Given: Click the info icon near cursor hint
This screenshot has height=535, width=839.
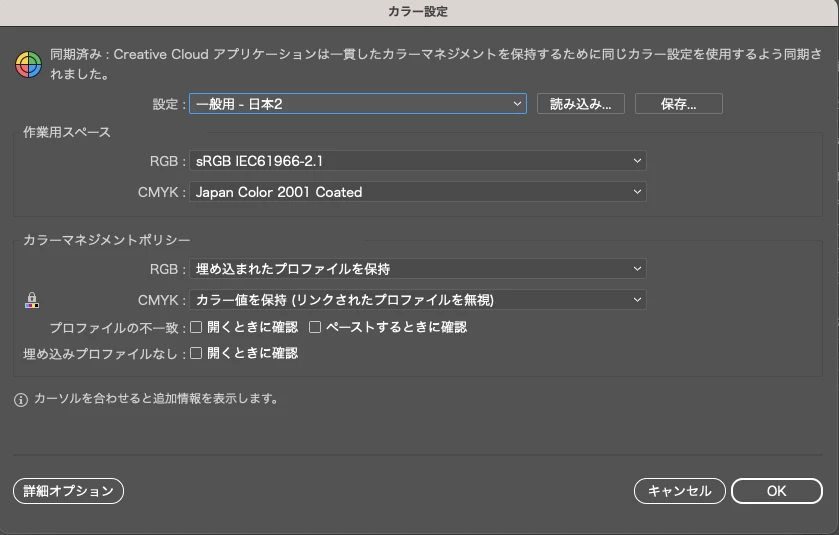Looking at the screenshot, I should click(21, 400).
